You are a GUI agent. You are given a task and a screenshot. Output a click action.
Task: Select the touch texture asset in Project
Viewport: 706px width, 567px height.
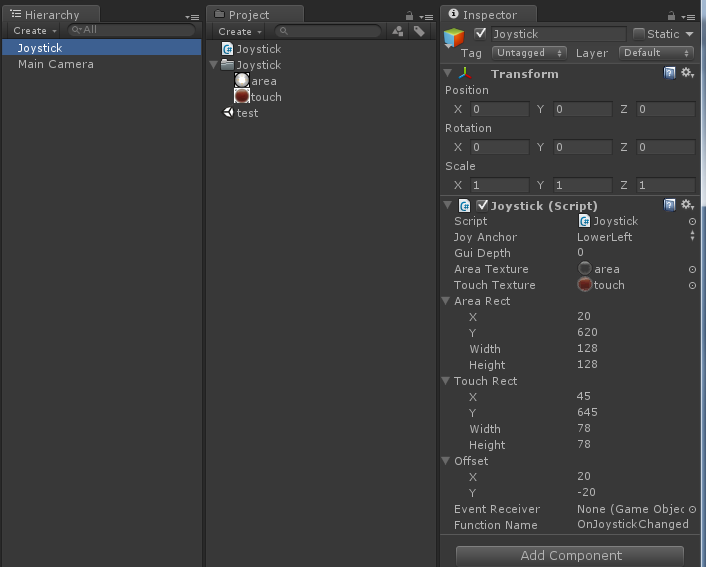(x=265, y=97)
